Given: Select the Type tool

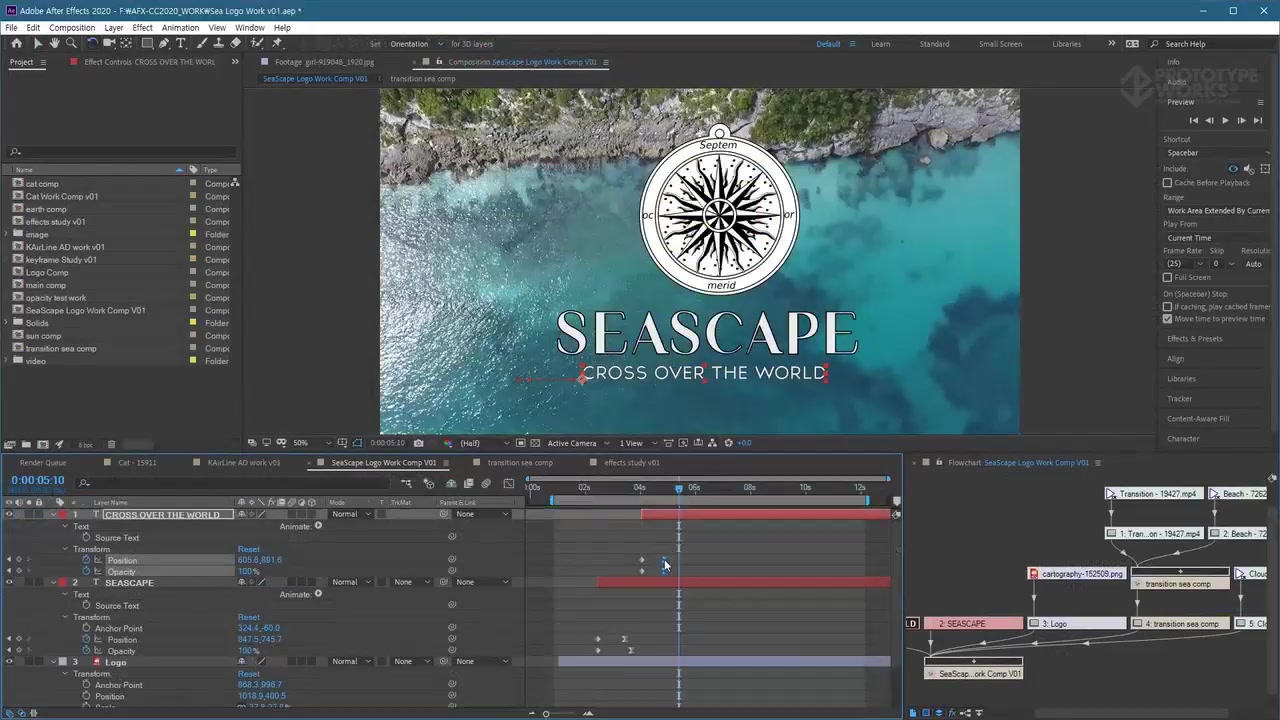Looking at the screenshot, I should (x=180, y=43).
